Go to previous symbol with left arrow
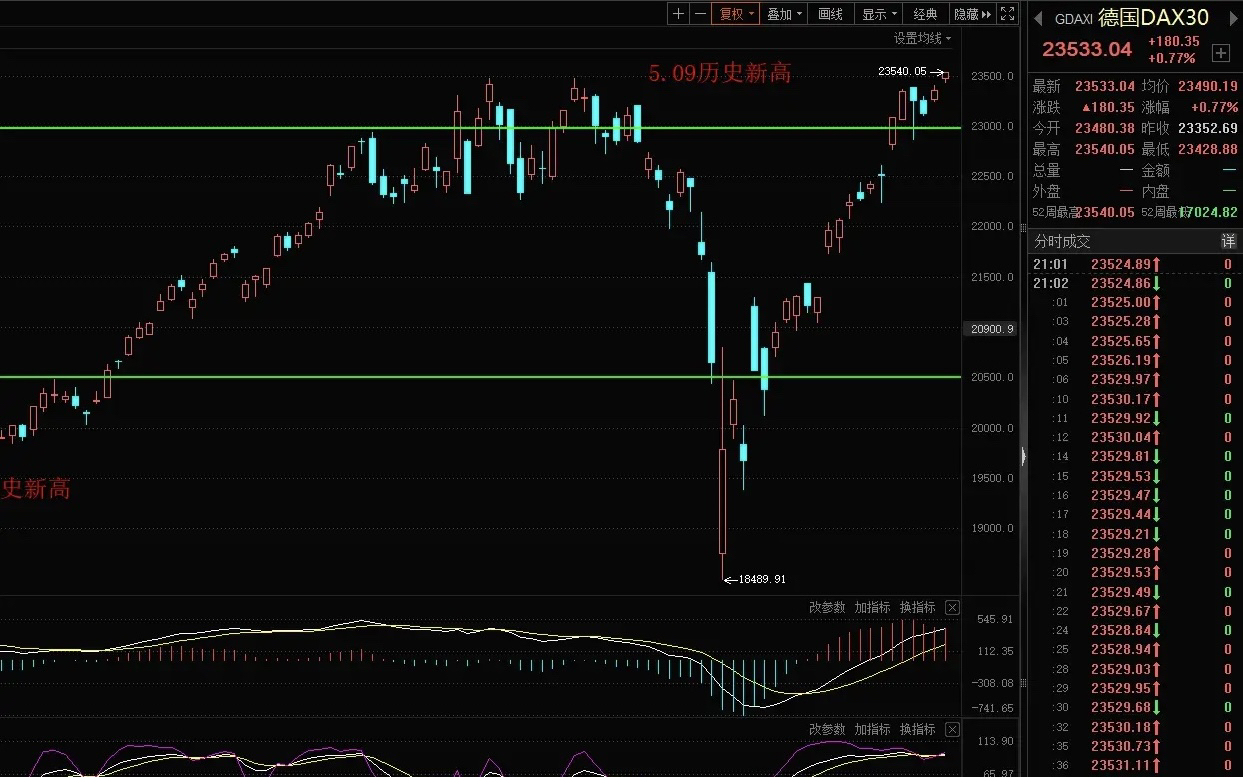This screenshot has width=1243, height=777. point(1037,18)
